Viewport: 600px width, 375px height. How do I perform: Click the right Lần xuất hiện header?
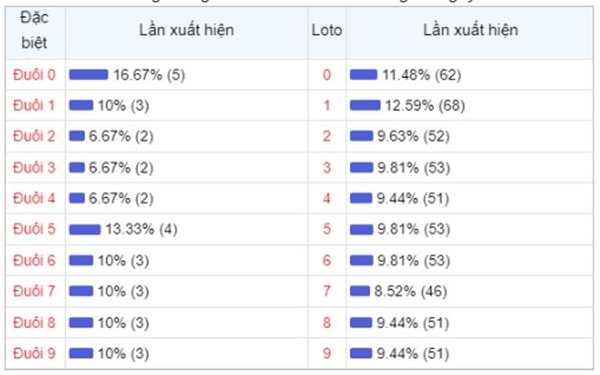[470, 30]
